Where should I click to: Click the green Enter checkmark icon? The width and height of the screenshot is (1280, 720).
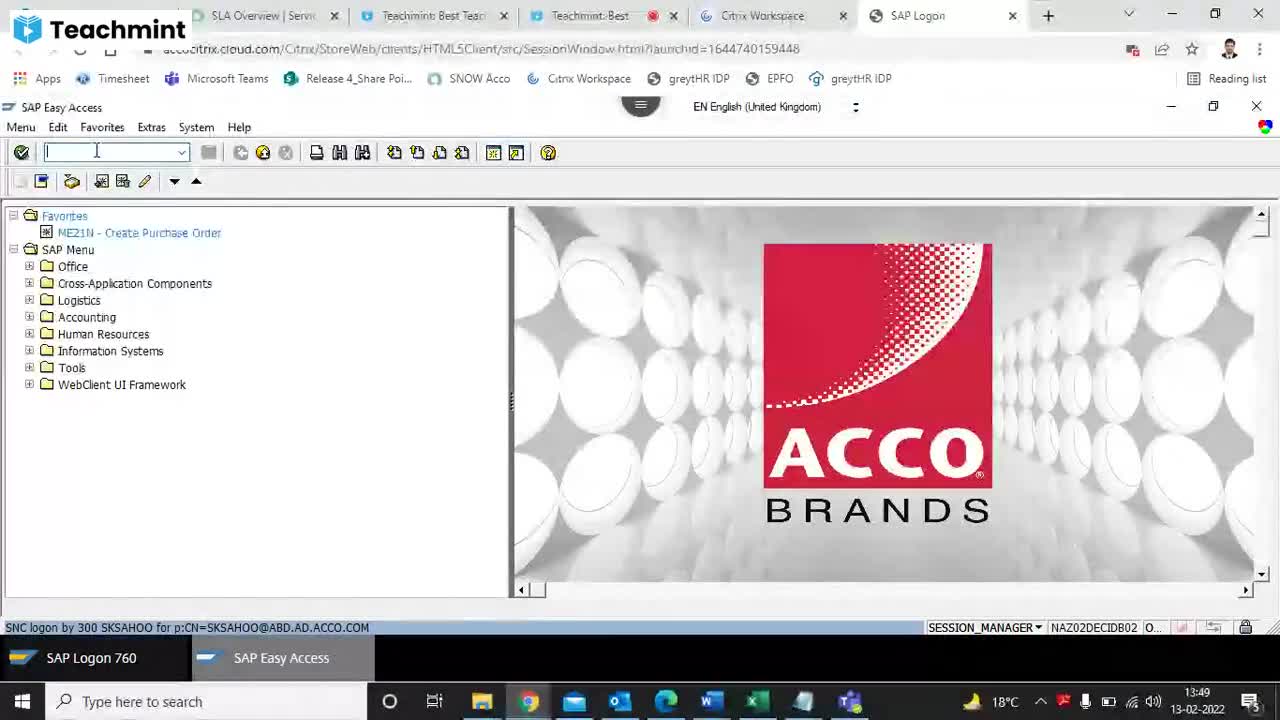pos(21,152)
